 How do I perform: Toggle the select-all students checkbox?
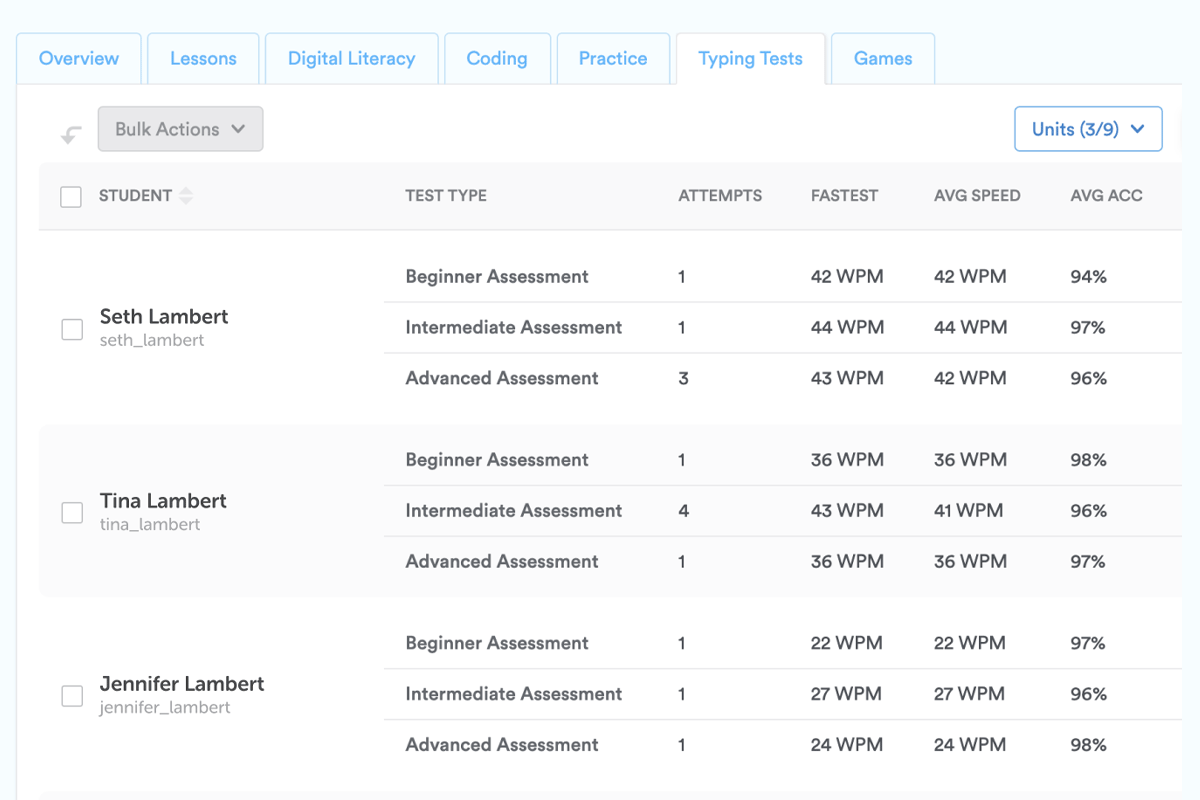click(71, 197)
